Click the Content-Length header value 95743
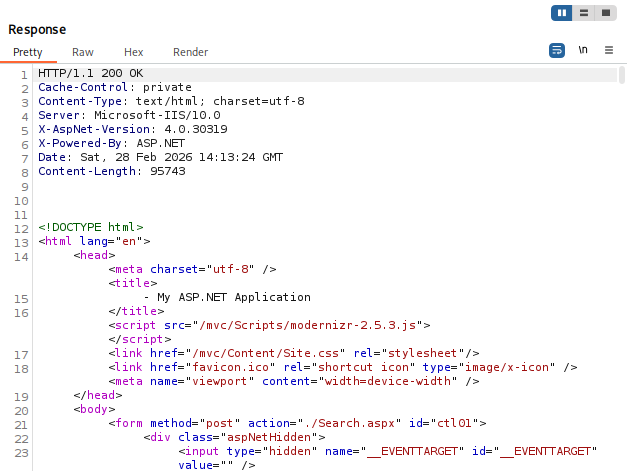Screen dimensions: 627x471 [x=168, y=172]
